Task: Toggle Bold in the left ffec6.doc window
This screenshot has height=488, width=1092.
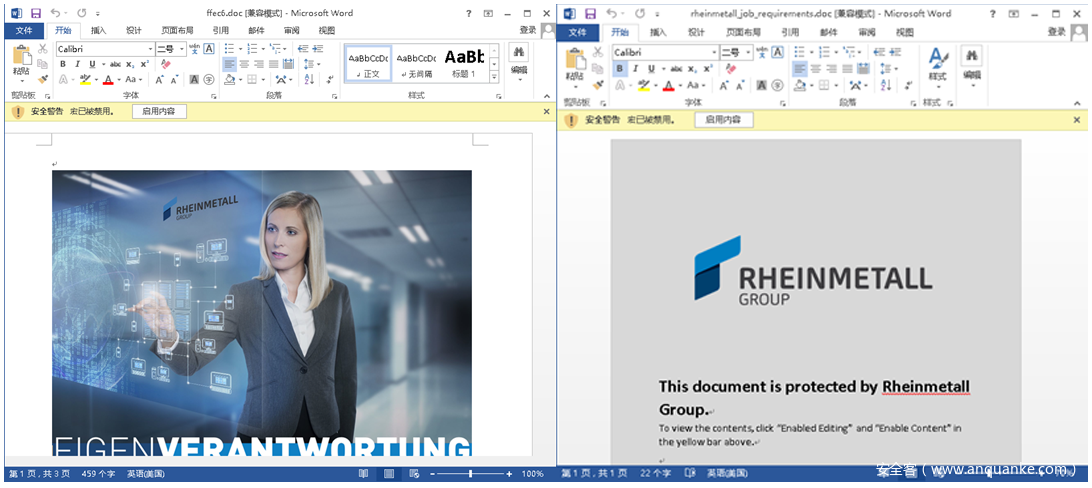Action: point(63,64)
